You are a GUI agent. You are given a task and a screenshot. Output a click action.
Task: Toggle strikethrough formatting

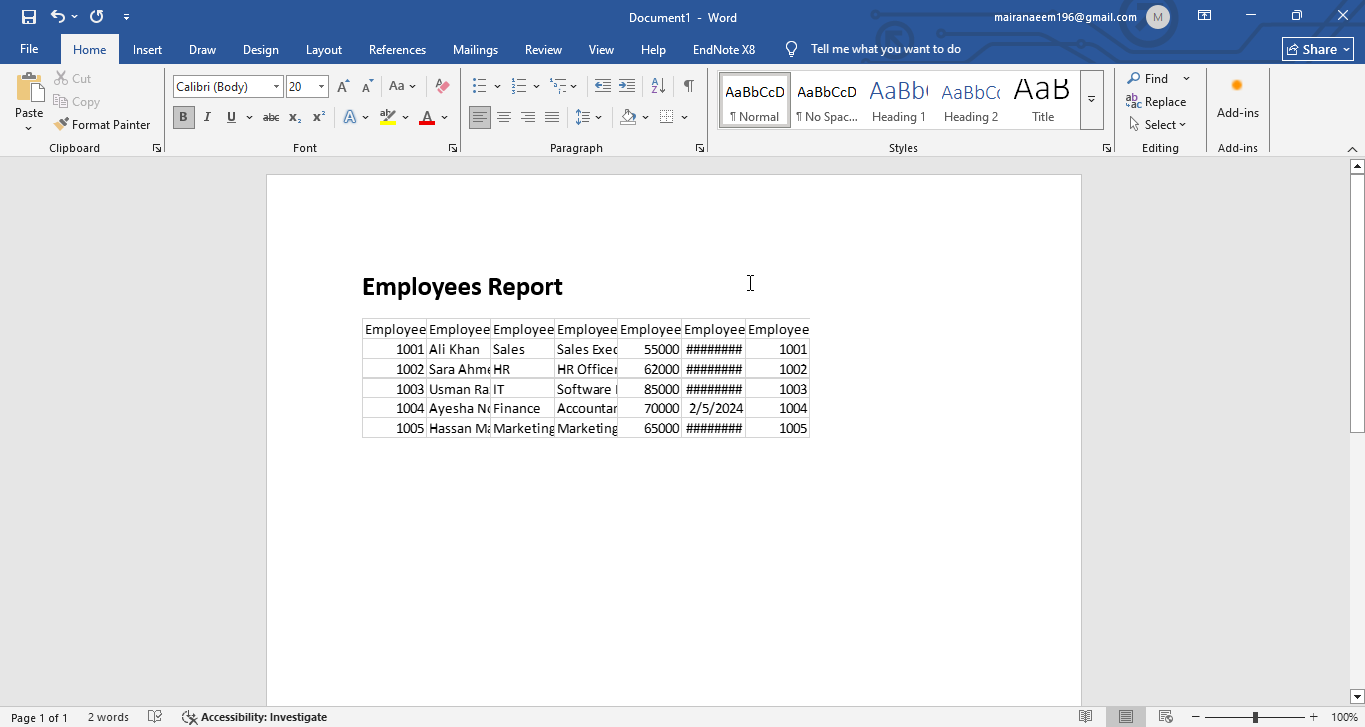tap(270, 117)
